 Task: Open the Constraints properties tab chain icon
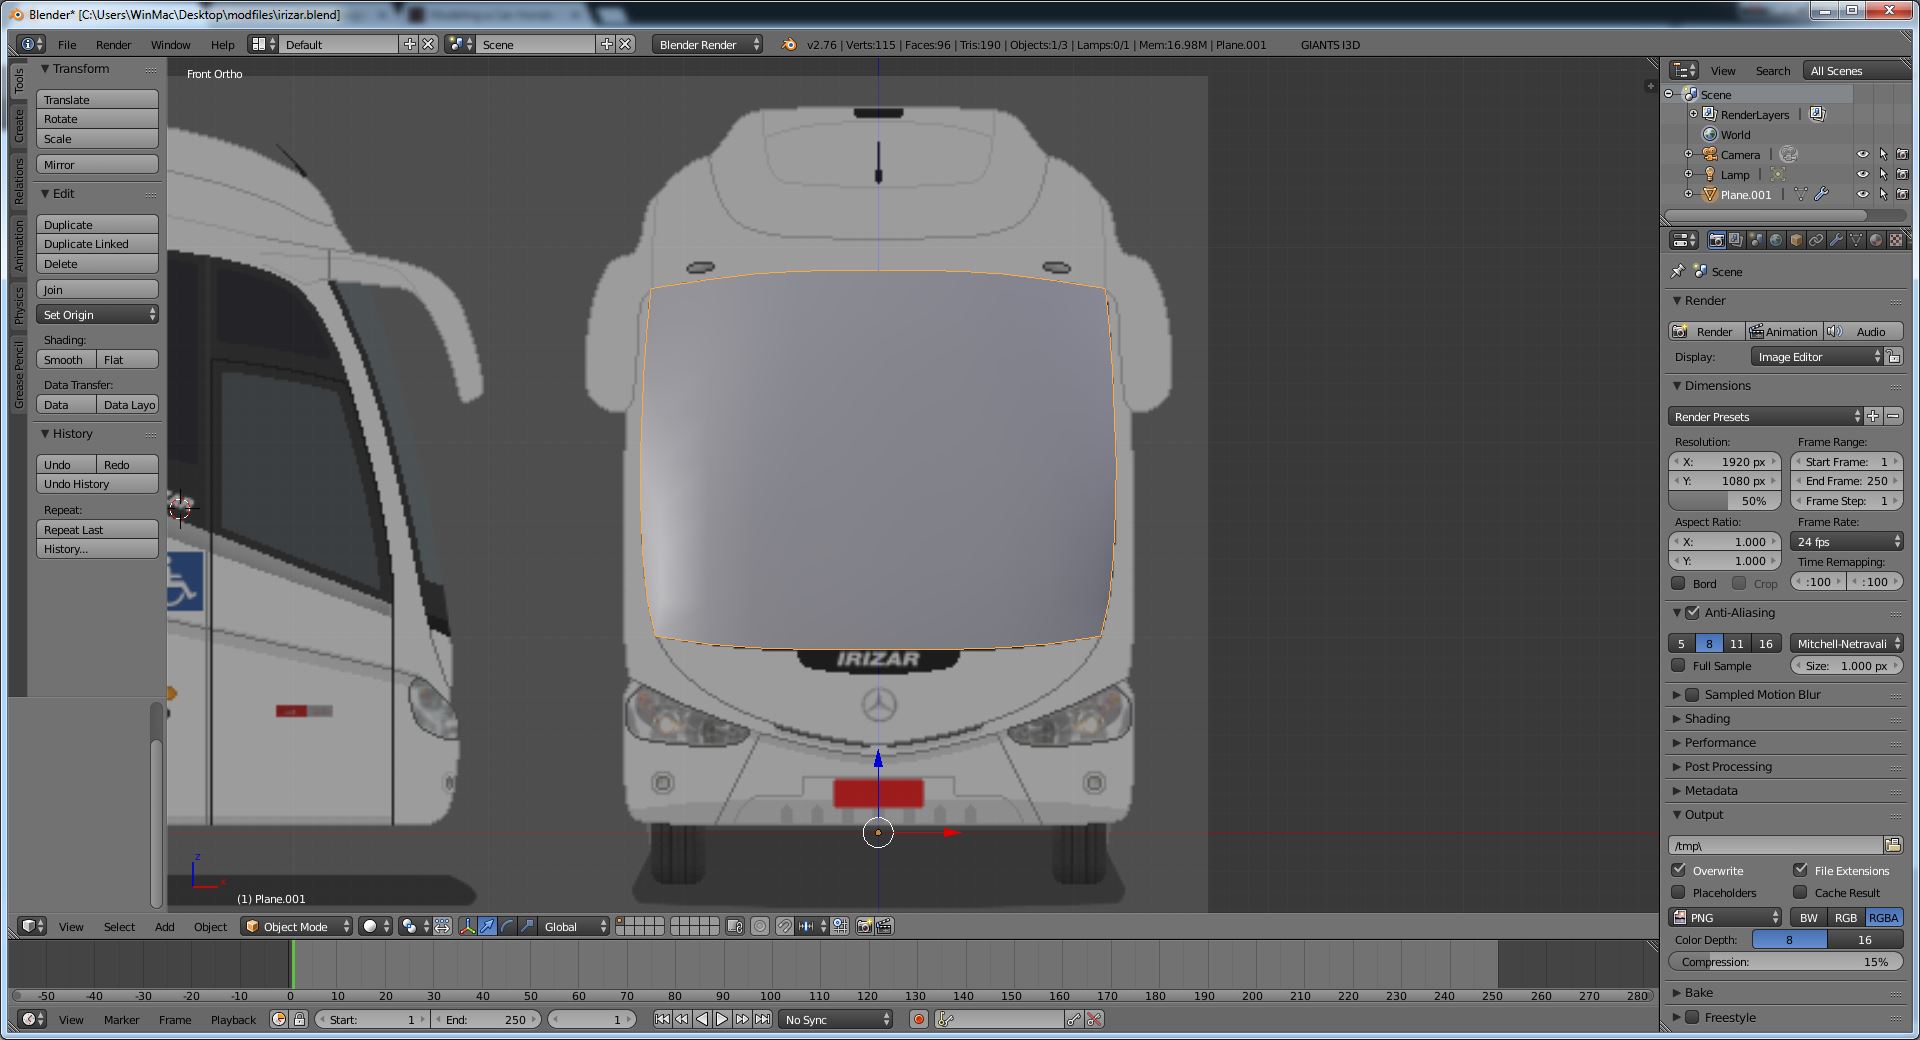(x=1816, y=240)
